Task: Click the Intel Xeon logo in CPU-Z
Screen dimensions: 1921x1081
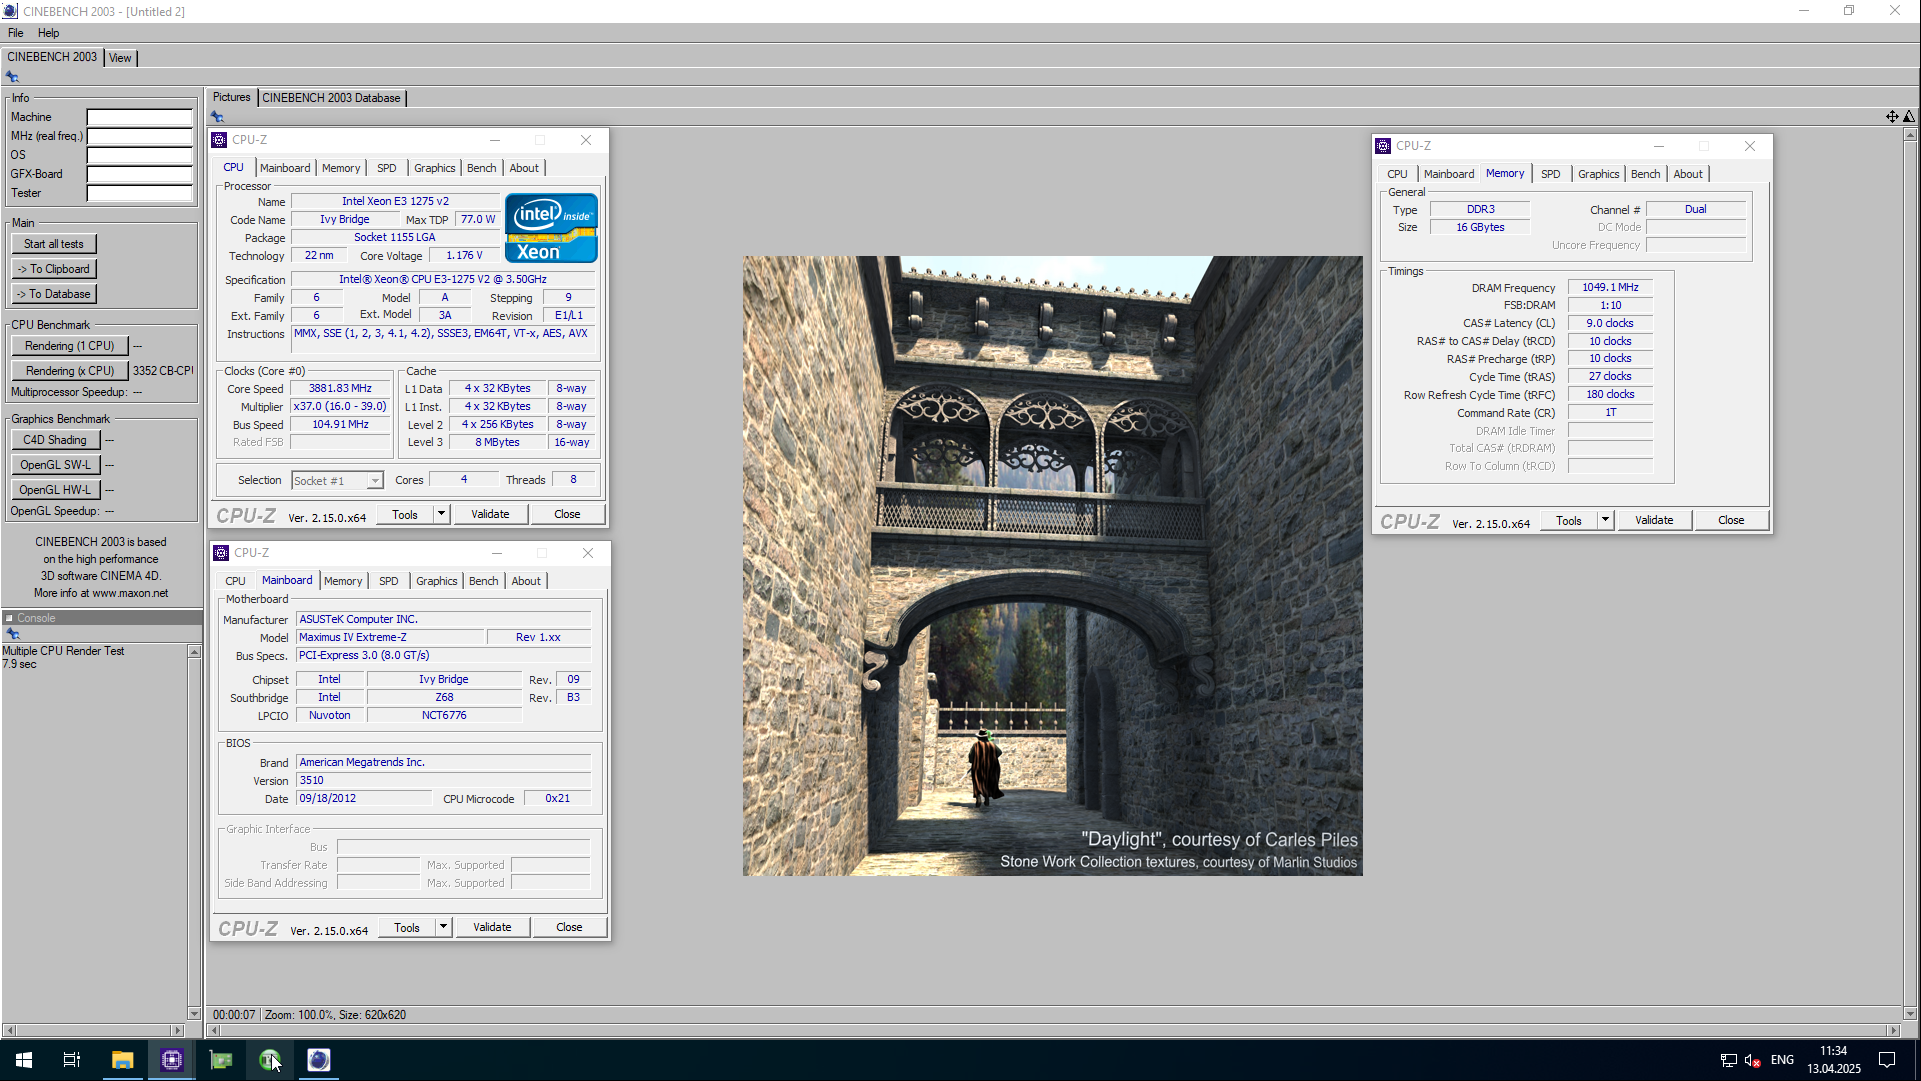Action: click(x=551, y=228)
